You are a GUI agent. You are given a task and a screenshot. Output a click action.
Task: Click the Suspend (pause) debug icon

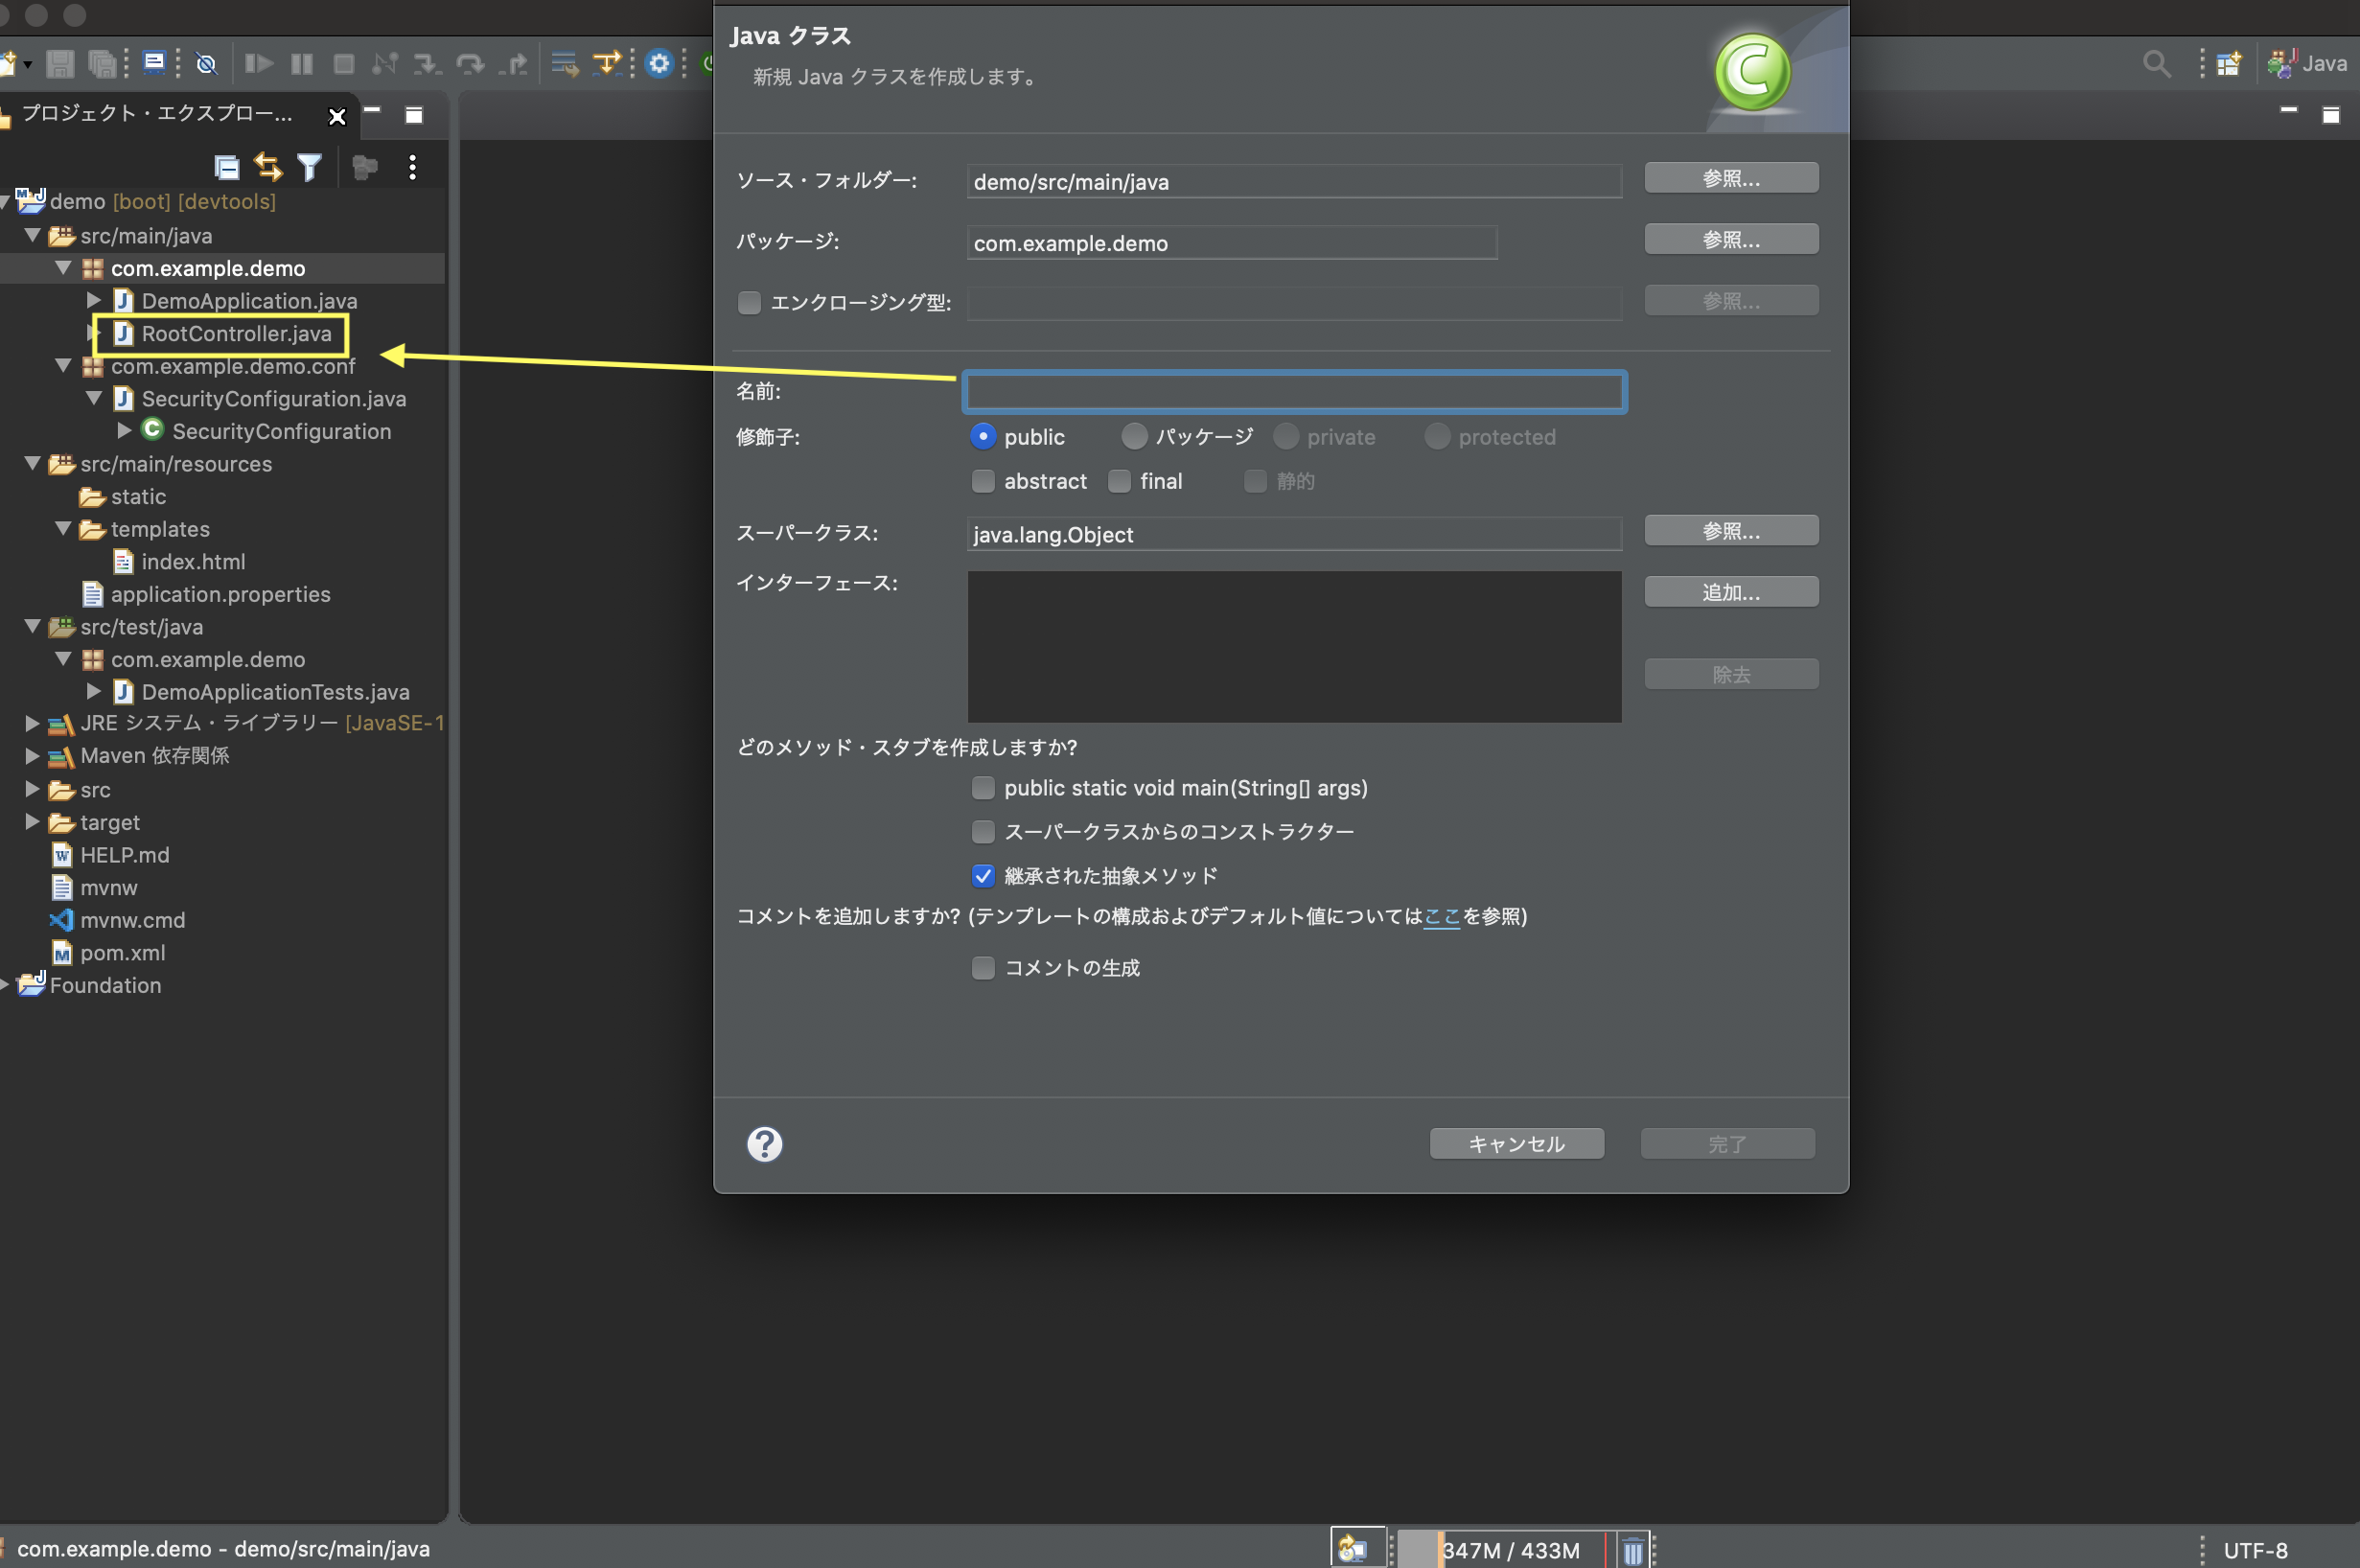point(301,64)
